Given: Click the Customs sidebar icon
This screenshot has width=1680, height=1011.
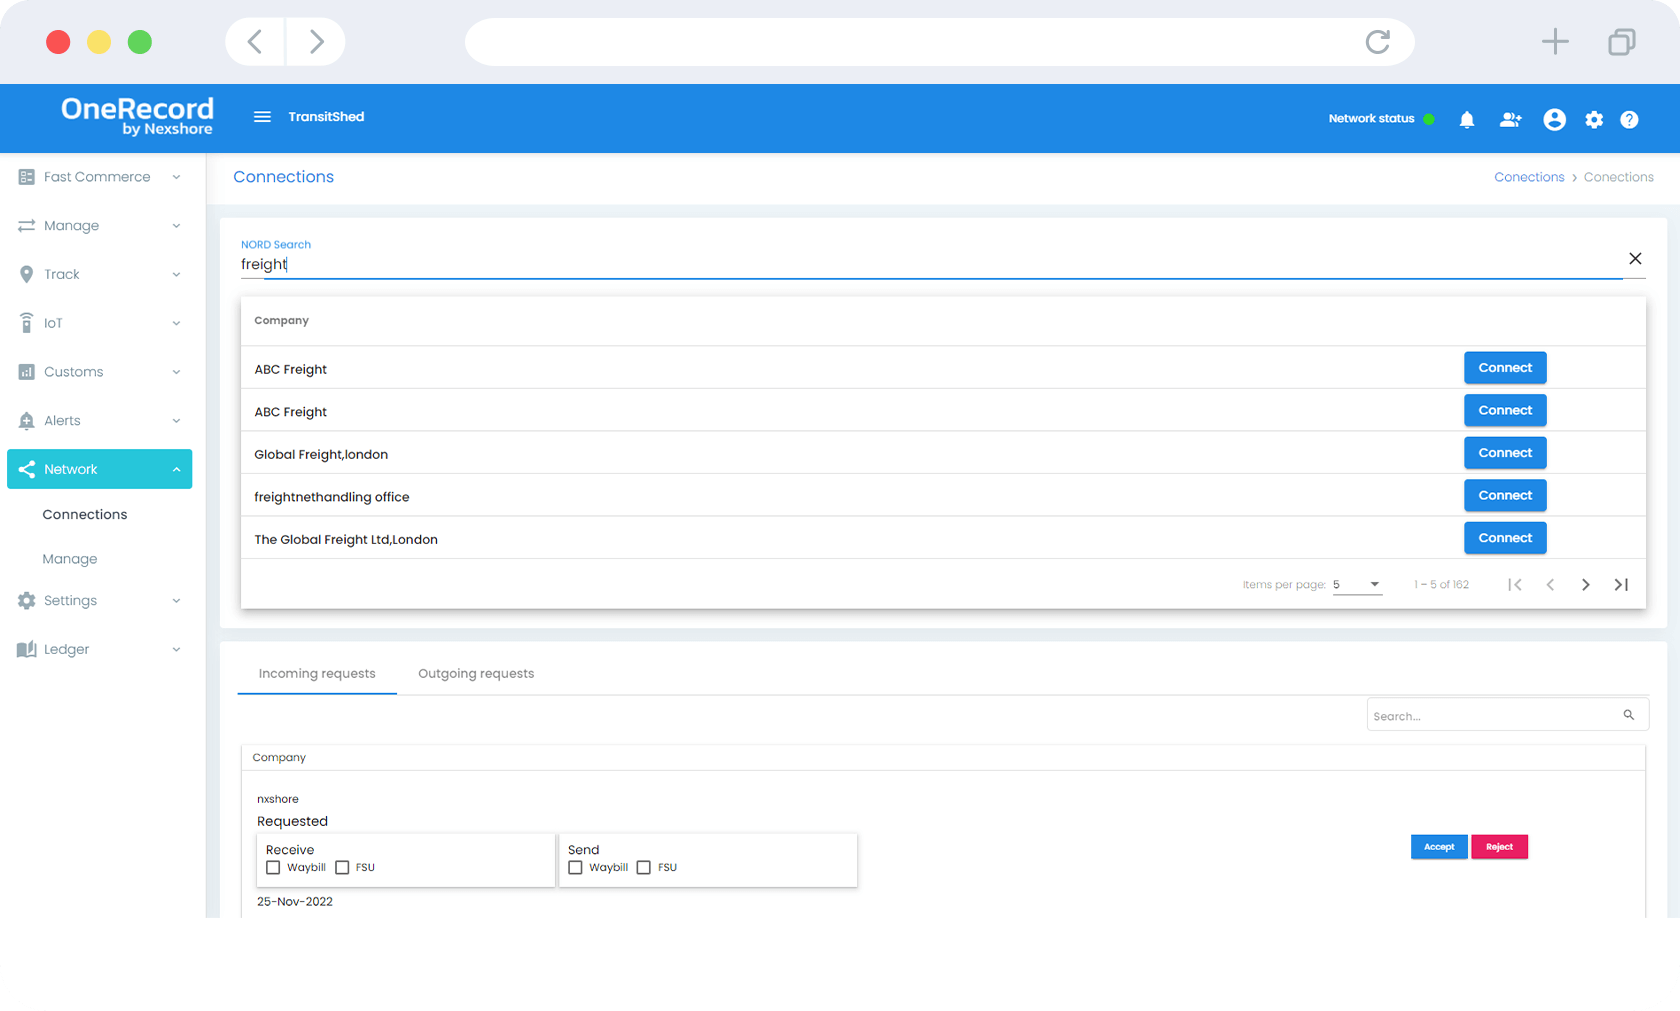Looking at the screenshot, I should coord(27,372).
